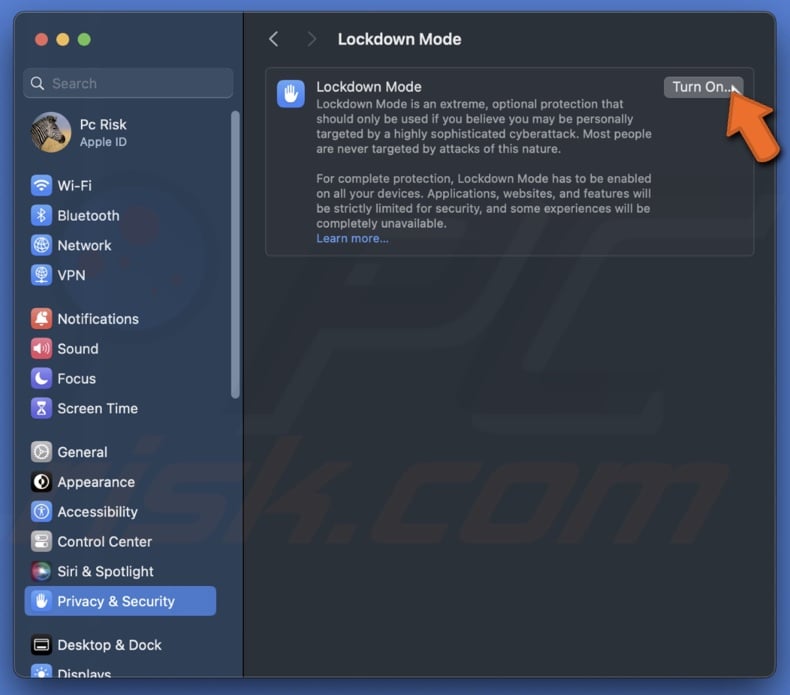
Task: Click the VPN sidebar icon
Action: [41, 275]
